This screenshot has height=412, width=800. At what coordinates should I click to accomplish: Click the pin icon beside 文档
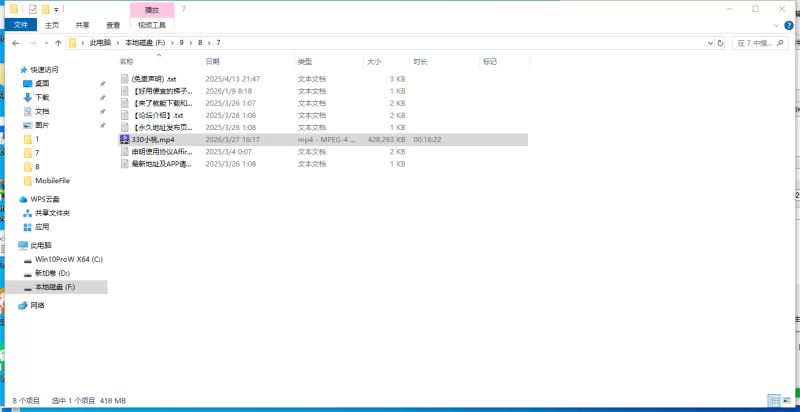[103, 111]
